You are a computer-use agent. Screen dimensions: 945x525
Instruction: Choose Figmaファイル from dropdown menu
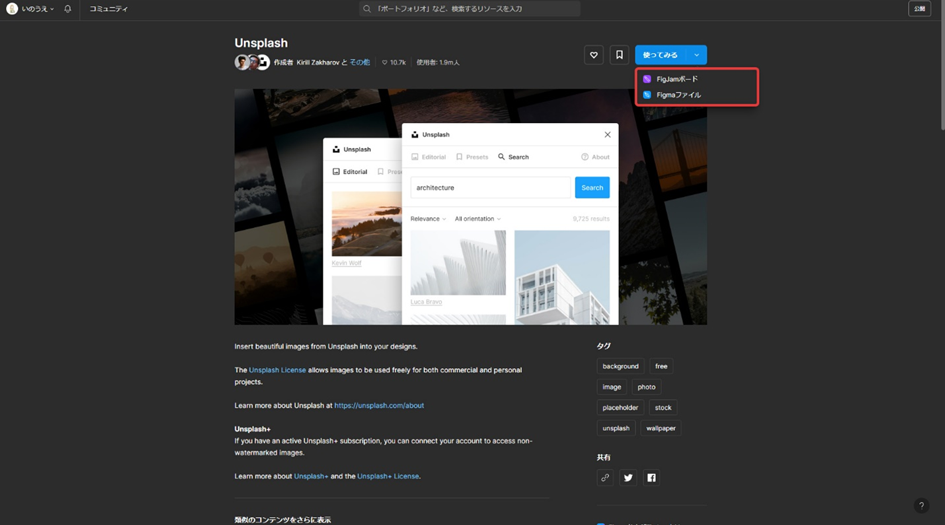point(697,95)
